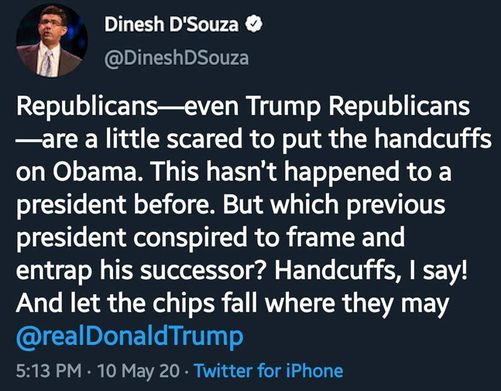Click the phrase 'president conspired to frame and'
The height and width of the screenshot is (391, 501).
(x=210, y=238)
